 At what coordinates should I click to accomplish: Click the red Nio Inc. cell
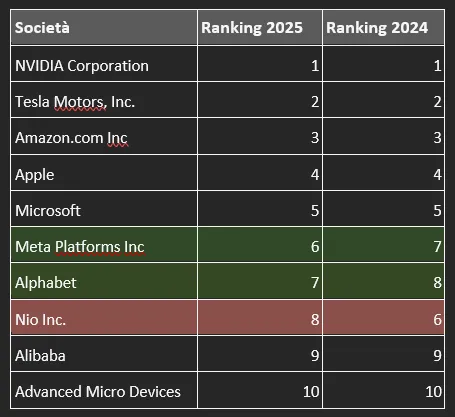tap(104, 318)
